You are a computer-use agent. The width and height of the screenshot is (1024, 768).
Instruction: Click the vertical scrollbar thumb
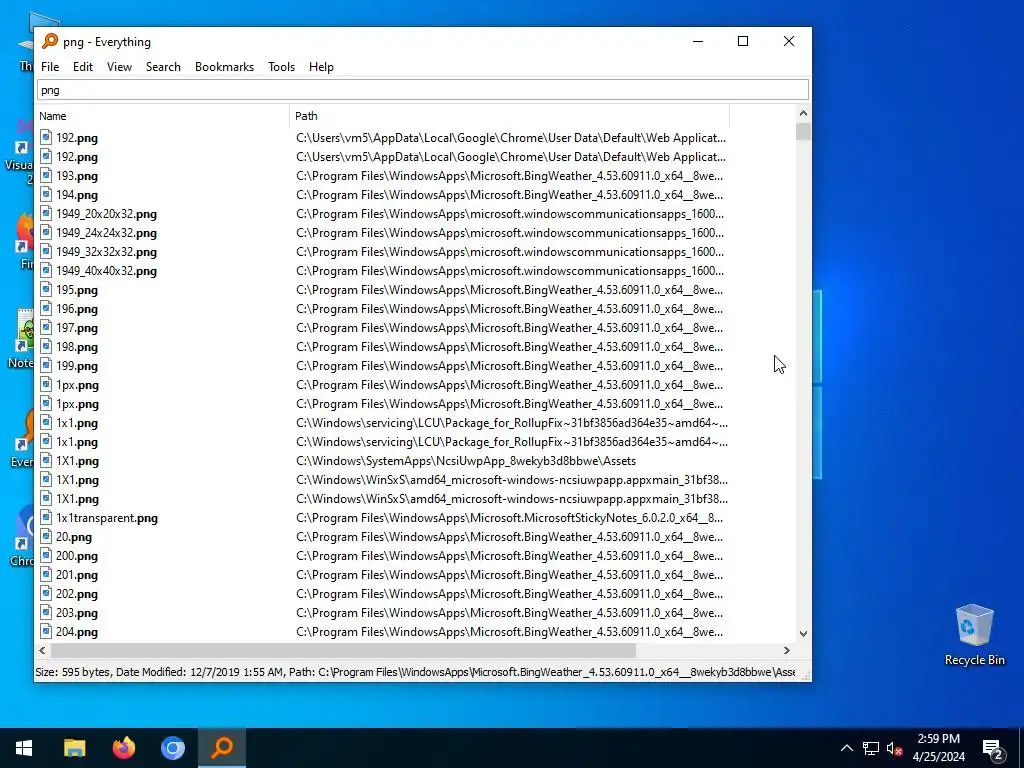803,131
